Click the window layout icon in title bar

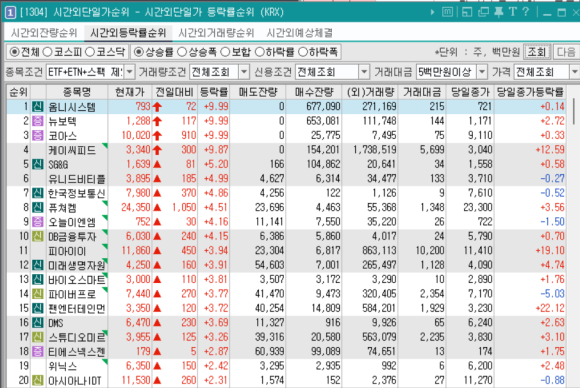[467, 12]
